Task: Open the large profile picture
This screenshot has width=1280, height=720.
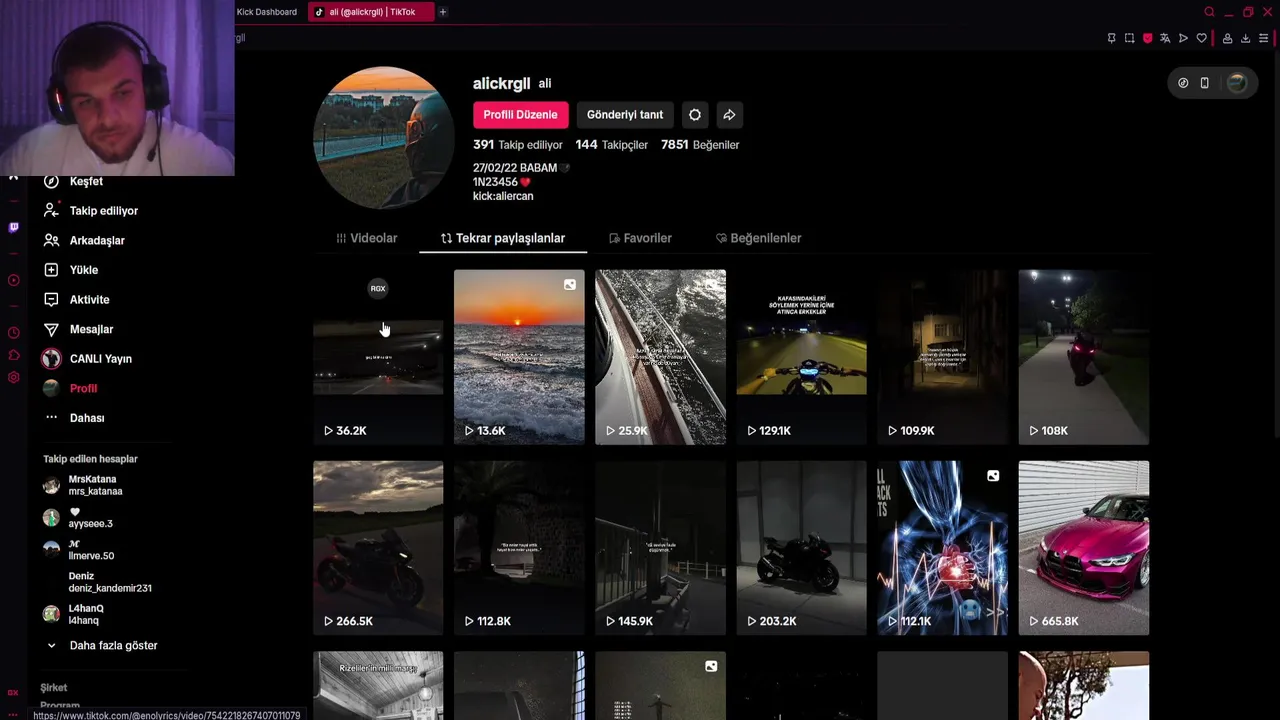Action: tap(384, 138)
